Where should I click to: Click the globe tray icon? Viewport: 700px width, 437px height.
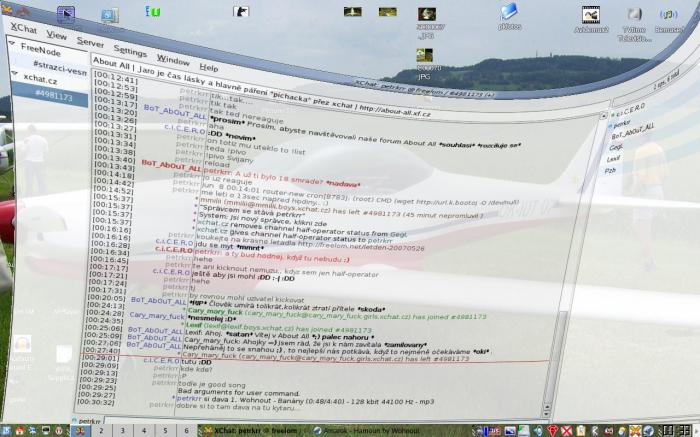648,431
